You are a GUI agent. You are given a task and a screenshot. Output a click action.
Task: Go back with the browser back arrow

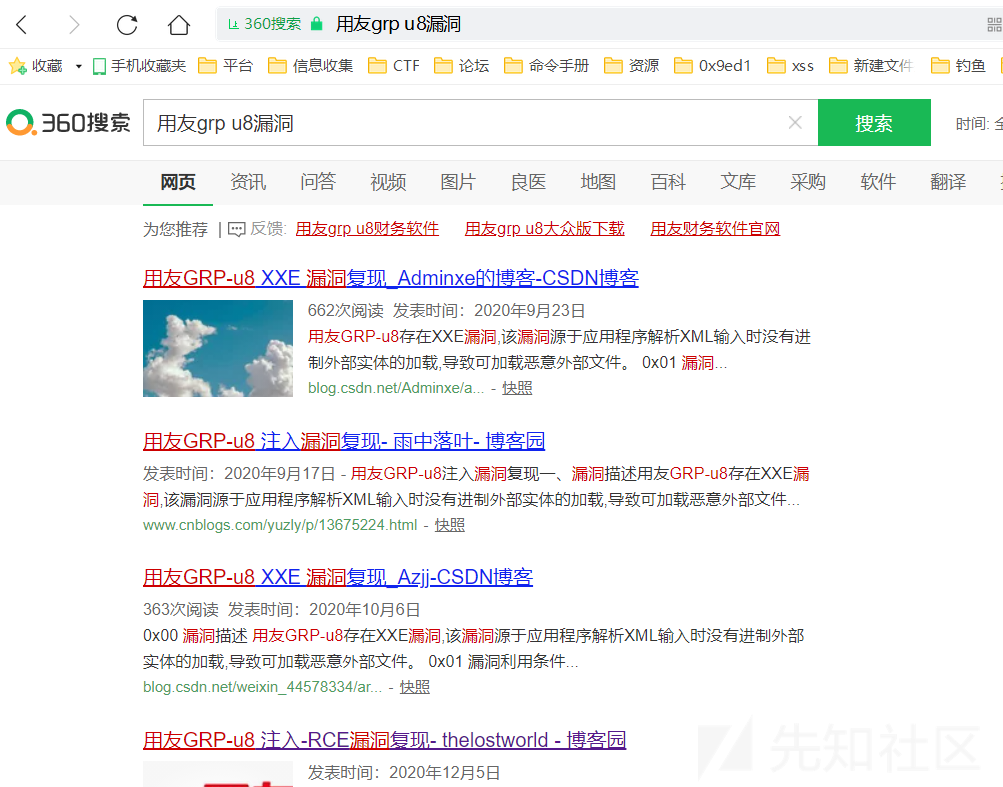tap(22, 25)
